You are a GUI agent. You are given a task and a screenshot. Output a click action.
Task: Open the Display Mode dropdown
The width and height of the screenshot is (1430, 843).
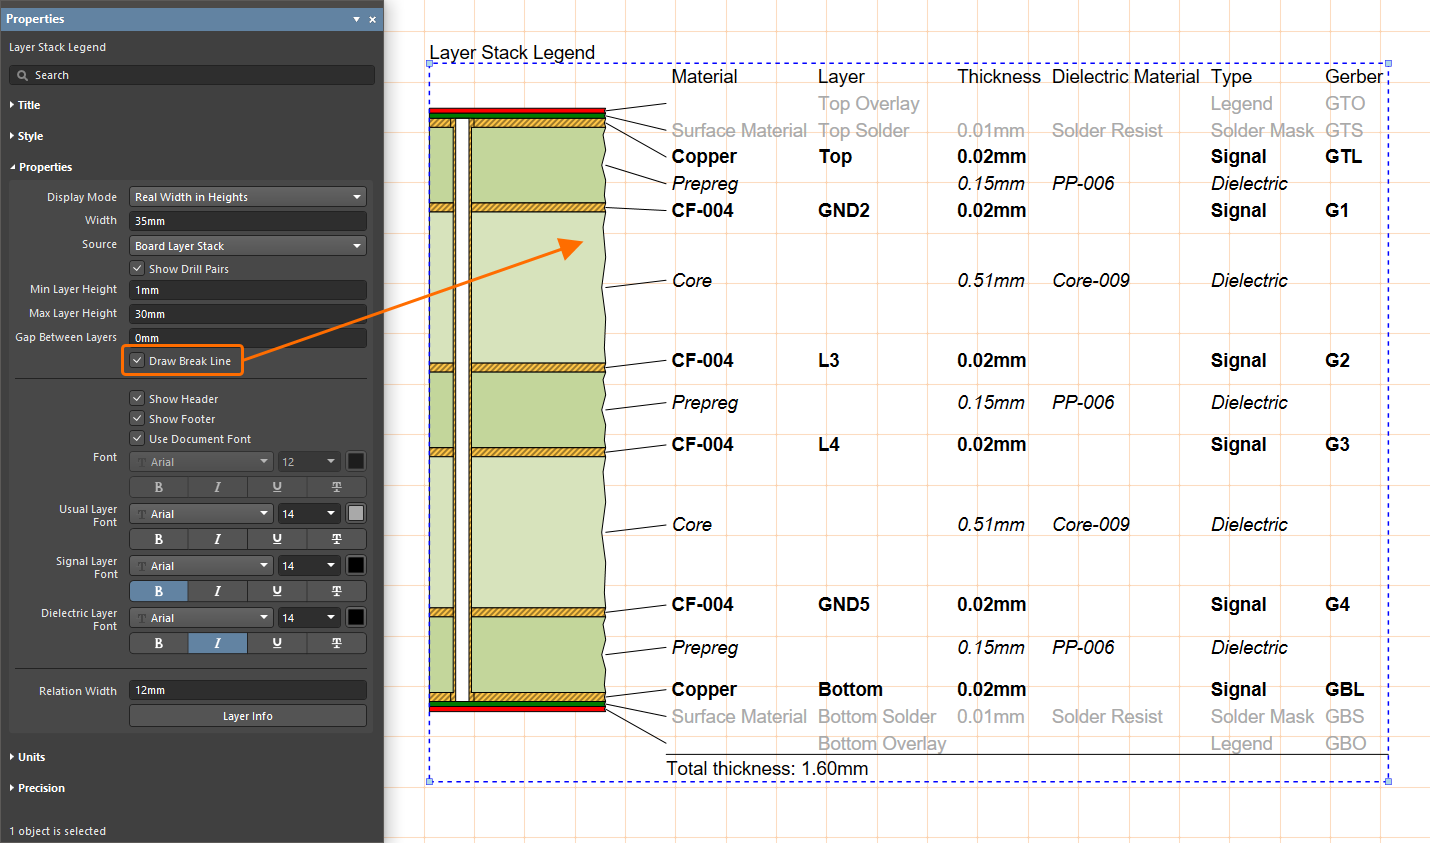click(x=248, y=197)
